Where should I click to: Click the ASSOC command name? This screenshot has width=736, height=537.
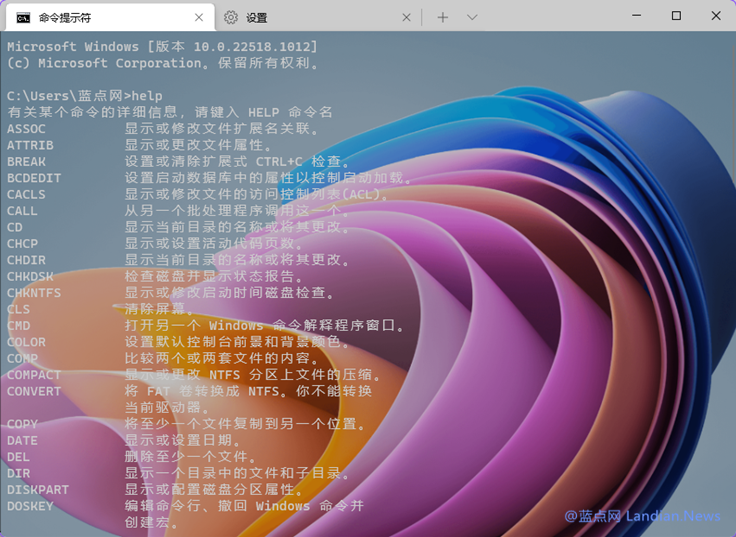(x=26, y=129)
